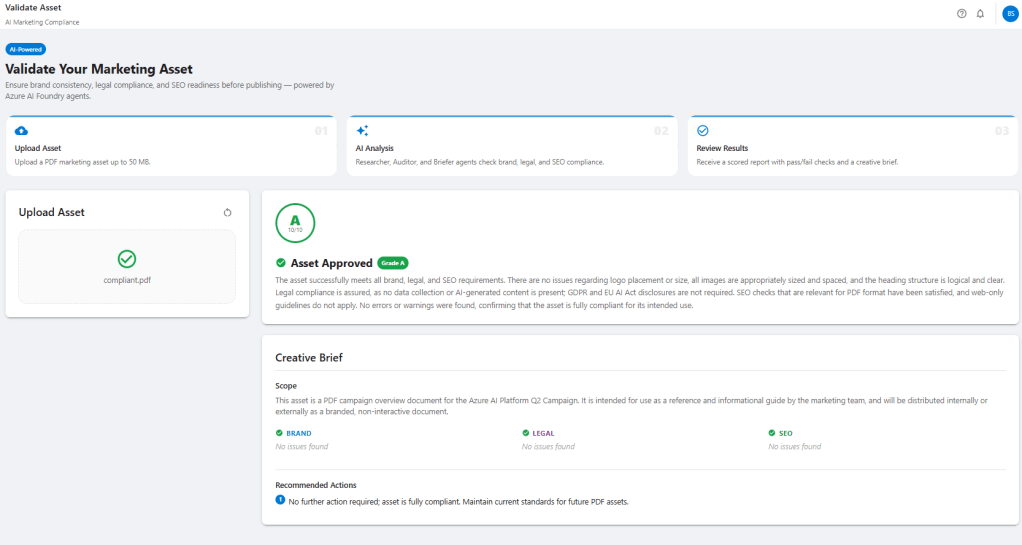Open the notifications bell icon
Screen dimensions: 1022x545
tap(980, 14)
